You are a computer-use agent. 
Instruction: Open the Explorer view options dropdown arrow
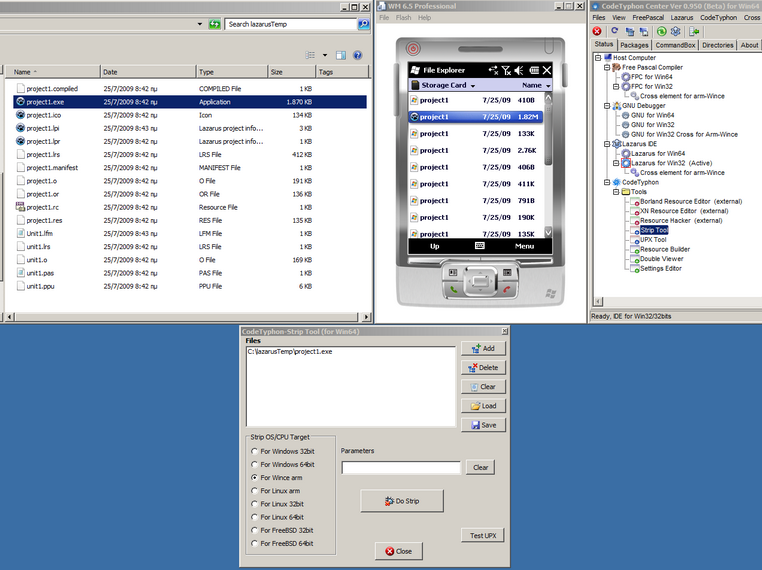pos(325,55)
